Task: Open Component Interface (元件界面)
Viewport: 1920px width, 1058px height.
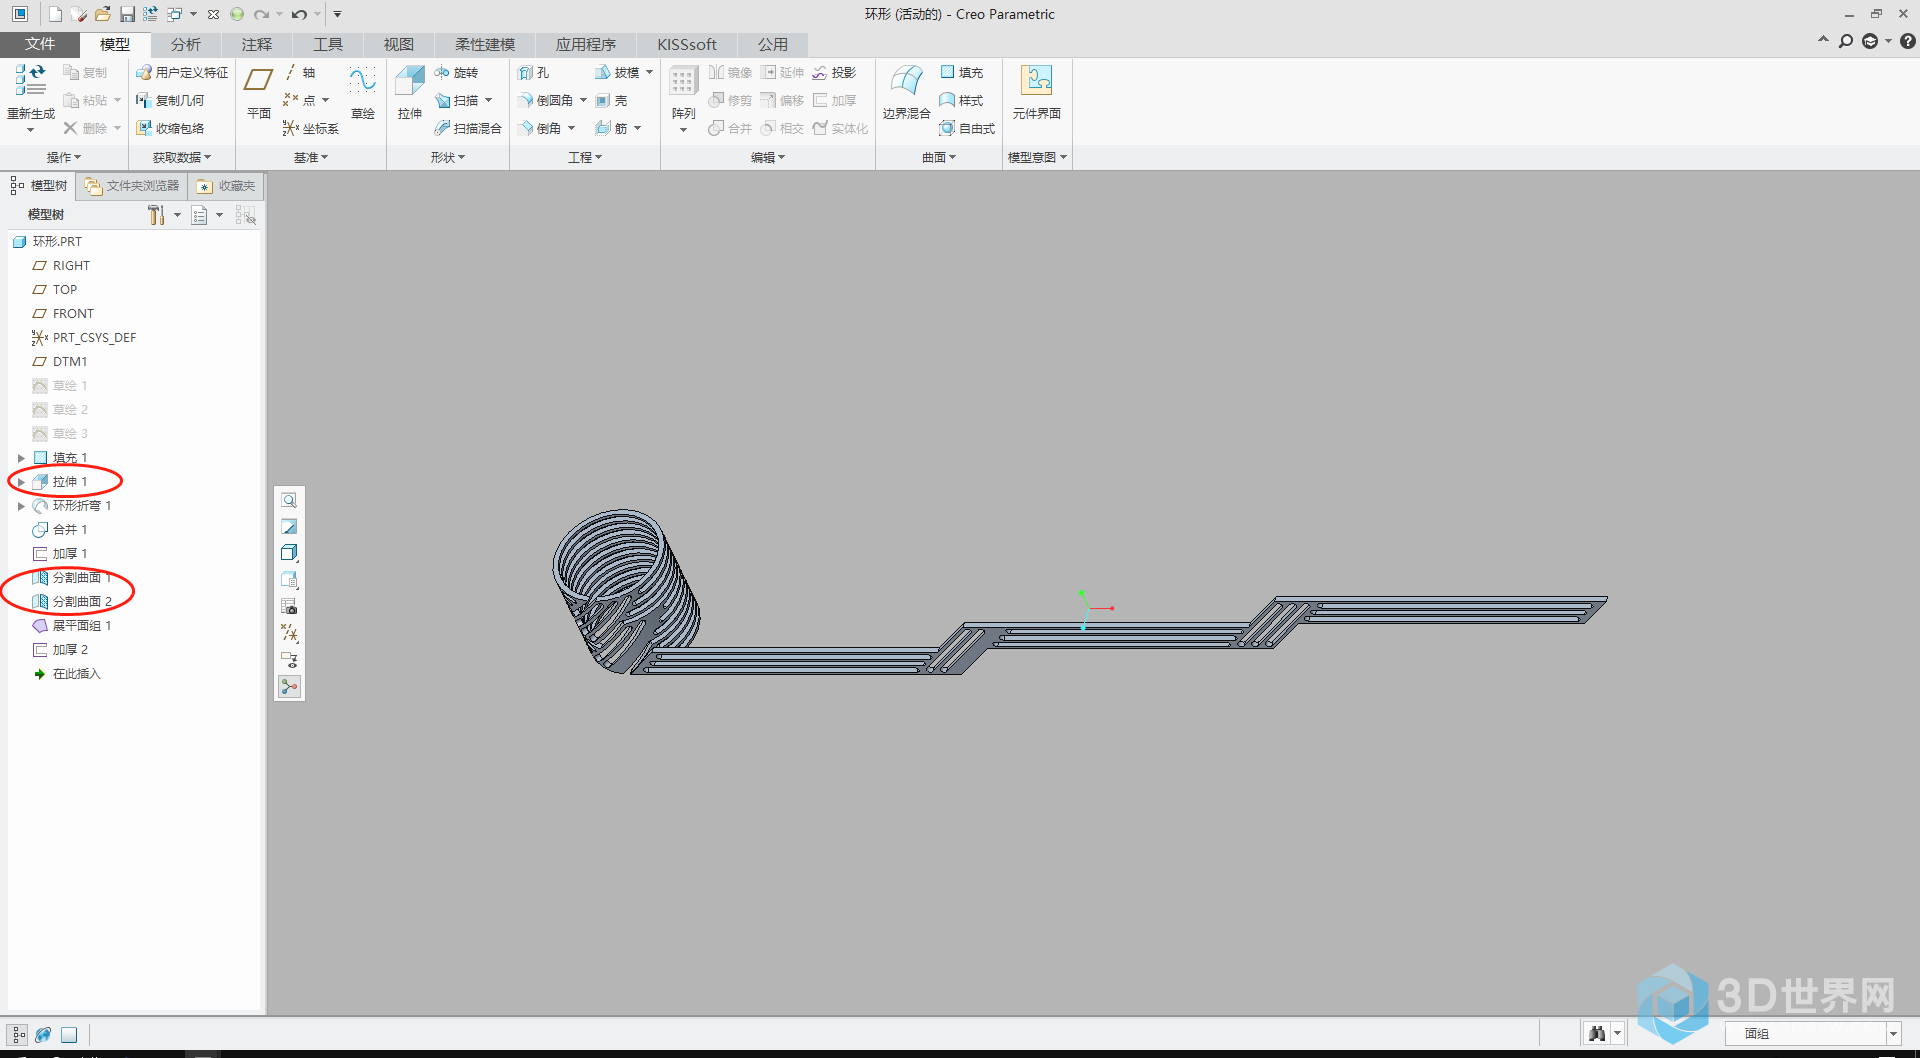Action: click(x=1037, y=92)
